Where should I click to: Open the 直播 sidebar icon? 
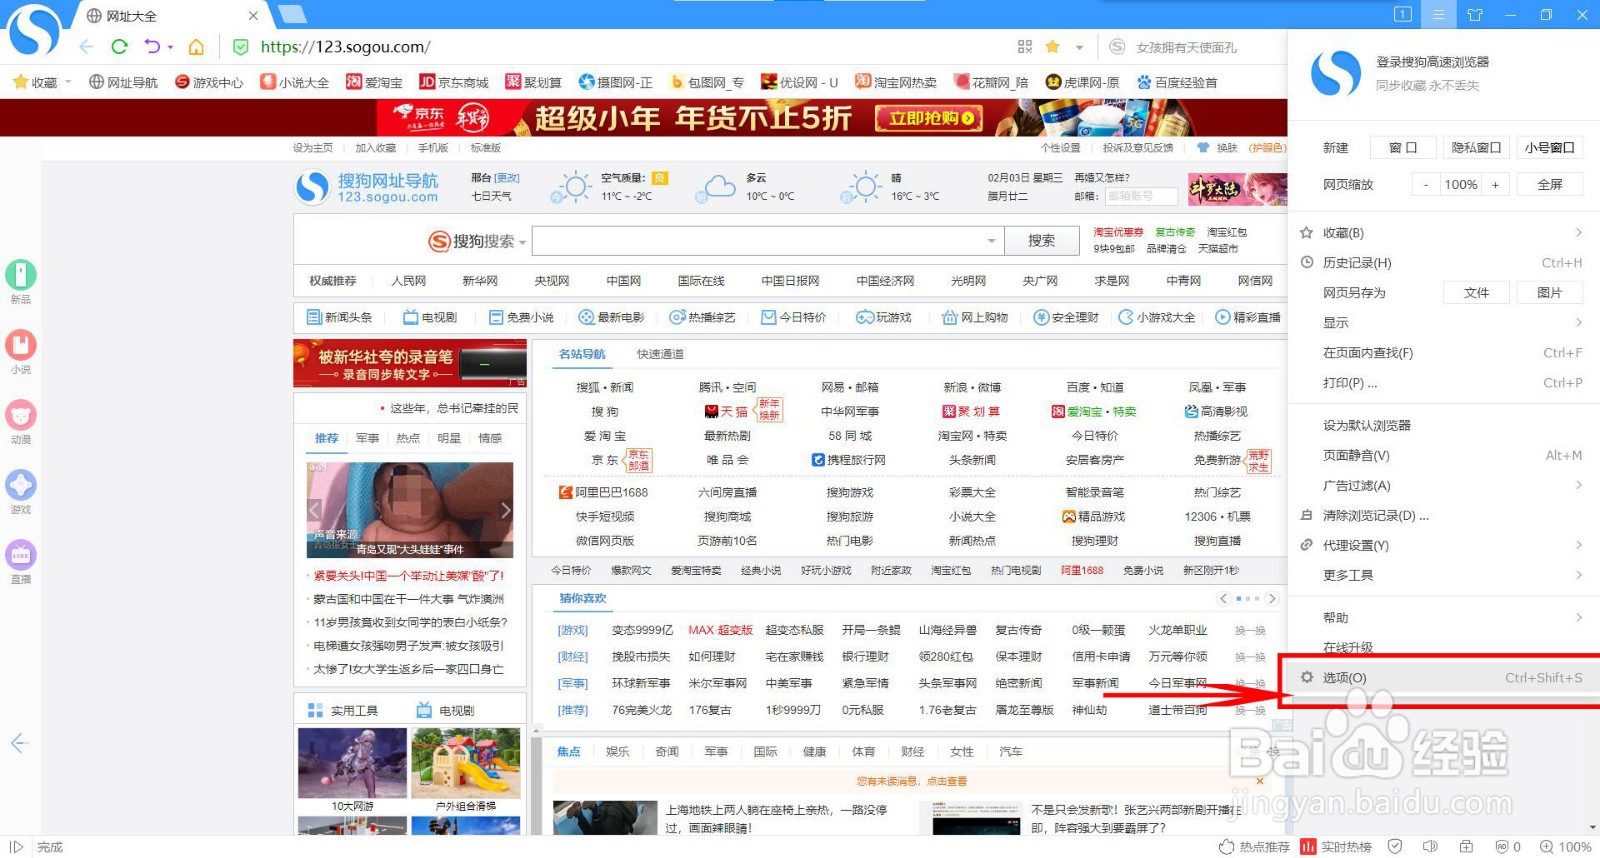(21, 555)
